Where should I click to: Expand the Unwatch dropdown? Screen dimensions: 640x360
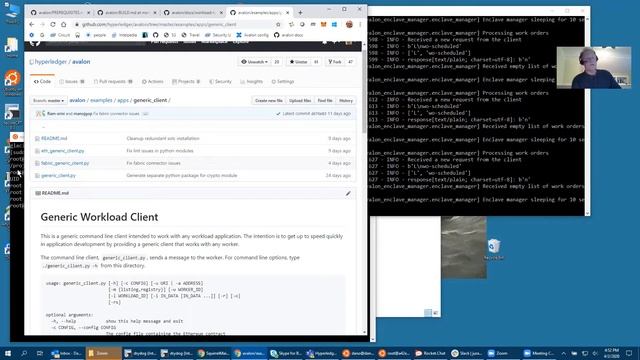point(255,62)
